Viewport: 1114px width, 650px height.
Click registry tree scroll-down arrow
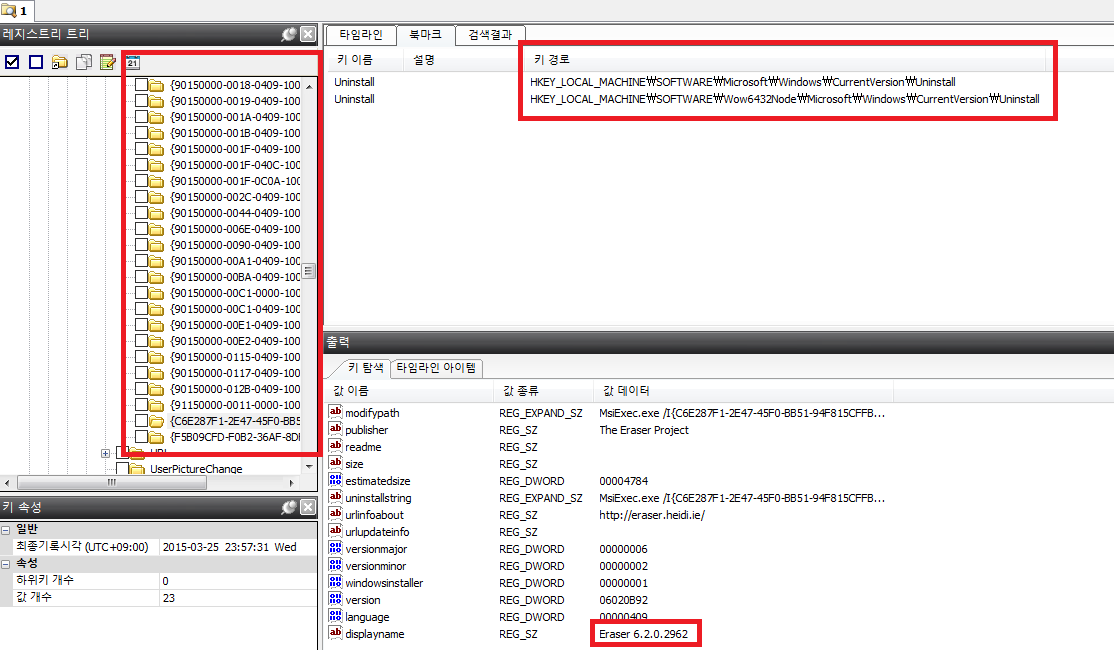click(x=309, y=467)
